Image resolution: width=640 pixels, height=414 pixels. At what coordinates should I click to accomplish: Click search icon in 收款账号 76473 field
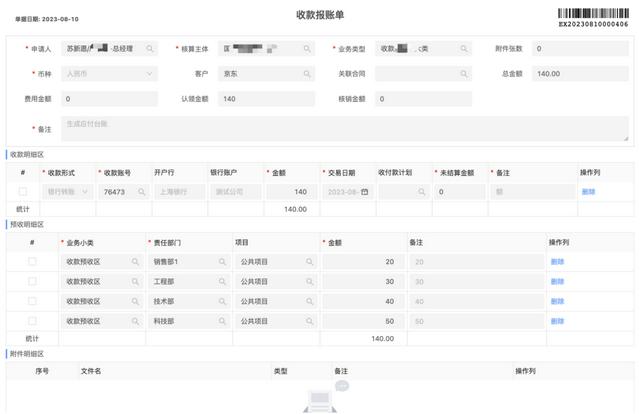(x=142, y=191)
